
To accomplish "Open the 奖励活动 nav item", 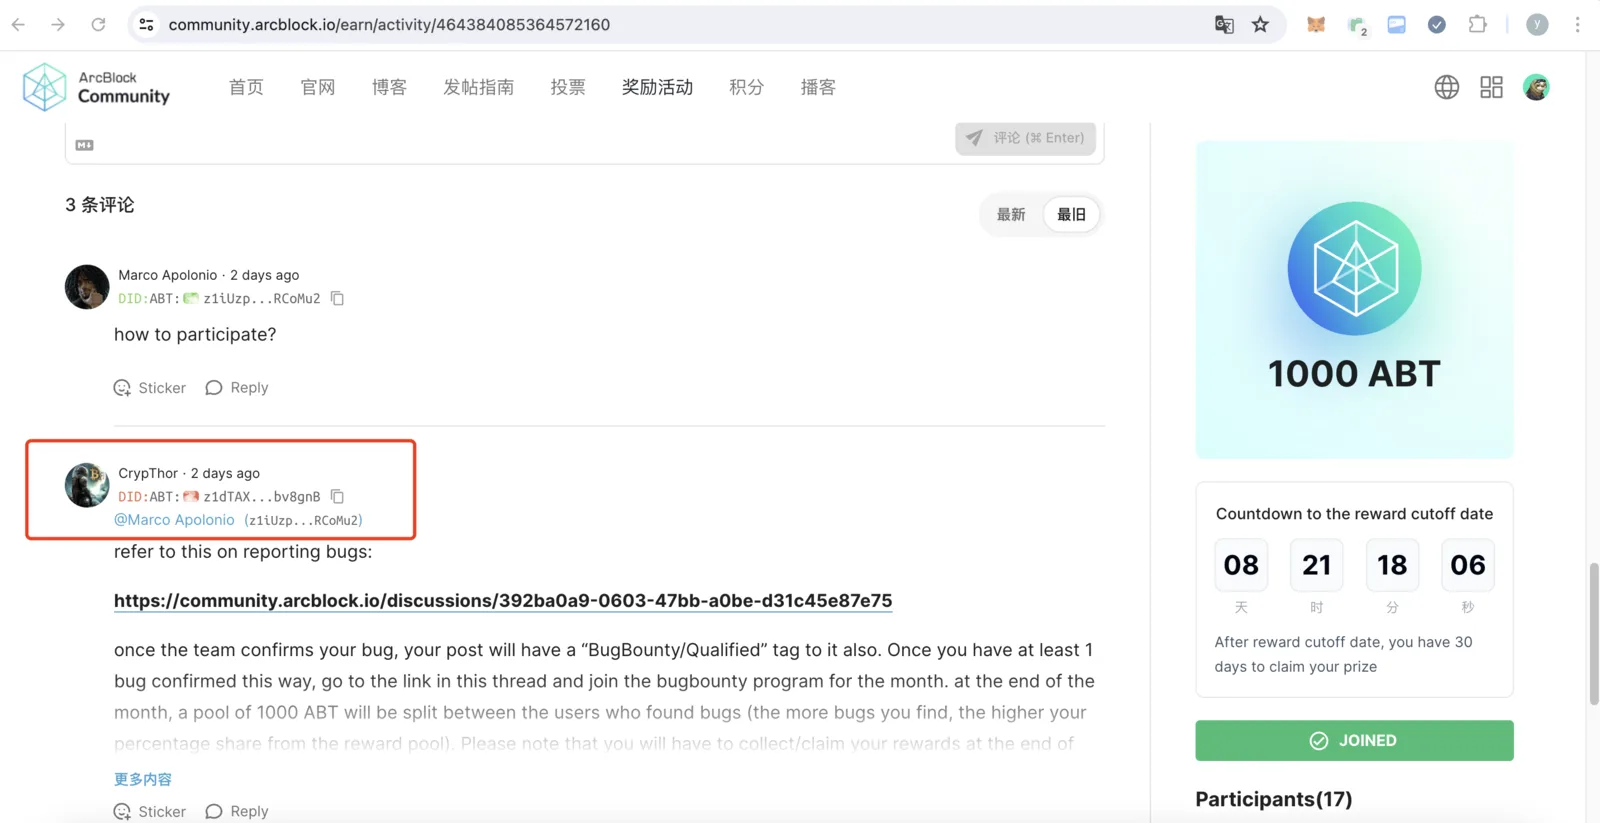I will [657, 87].
